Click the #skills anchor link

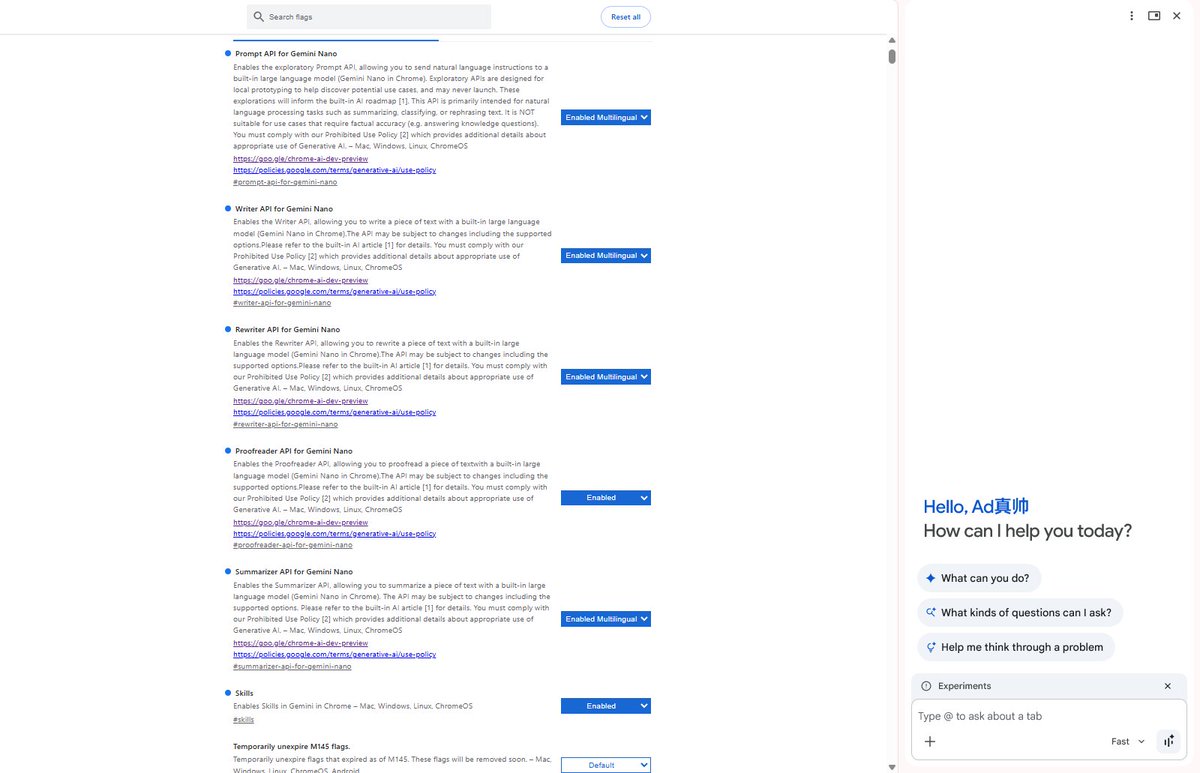point(244,719)
